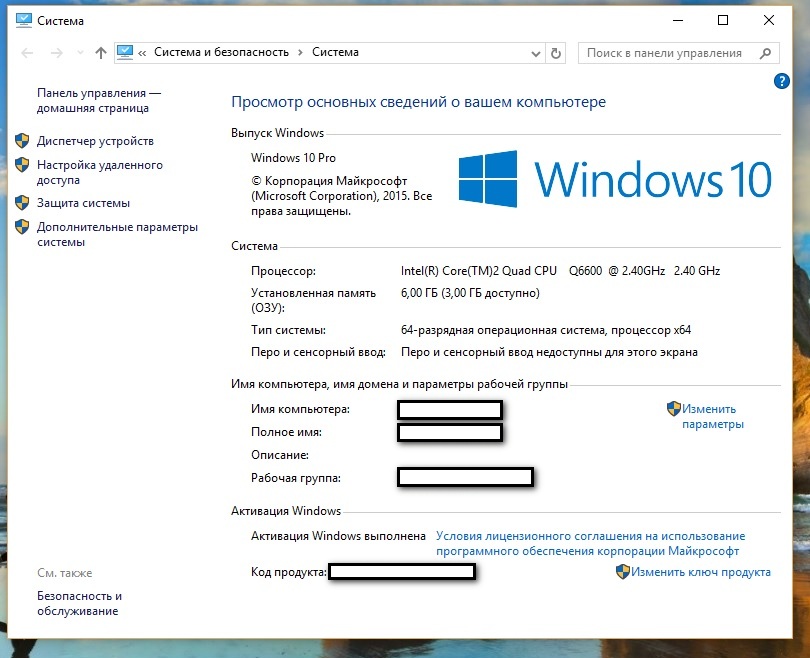
Task: Open Microsoft license terms link
Action: tap(590, 544)
